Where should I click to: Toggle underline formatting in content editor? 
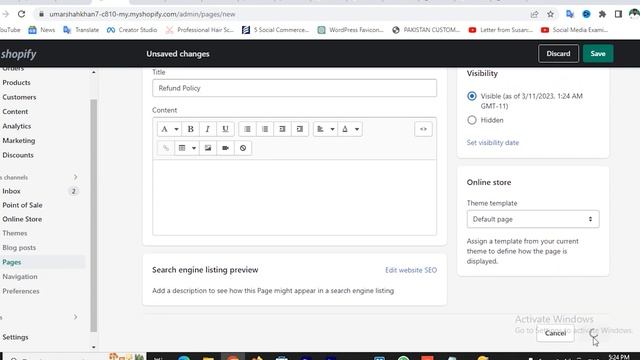(x=225, y=129)
